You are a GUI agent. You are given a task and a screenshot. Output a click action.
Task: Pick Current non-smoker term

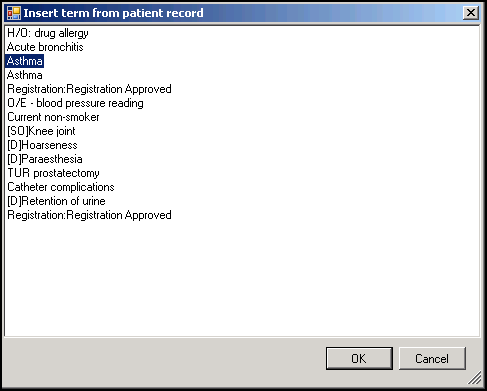53,117
